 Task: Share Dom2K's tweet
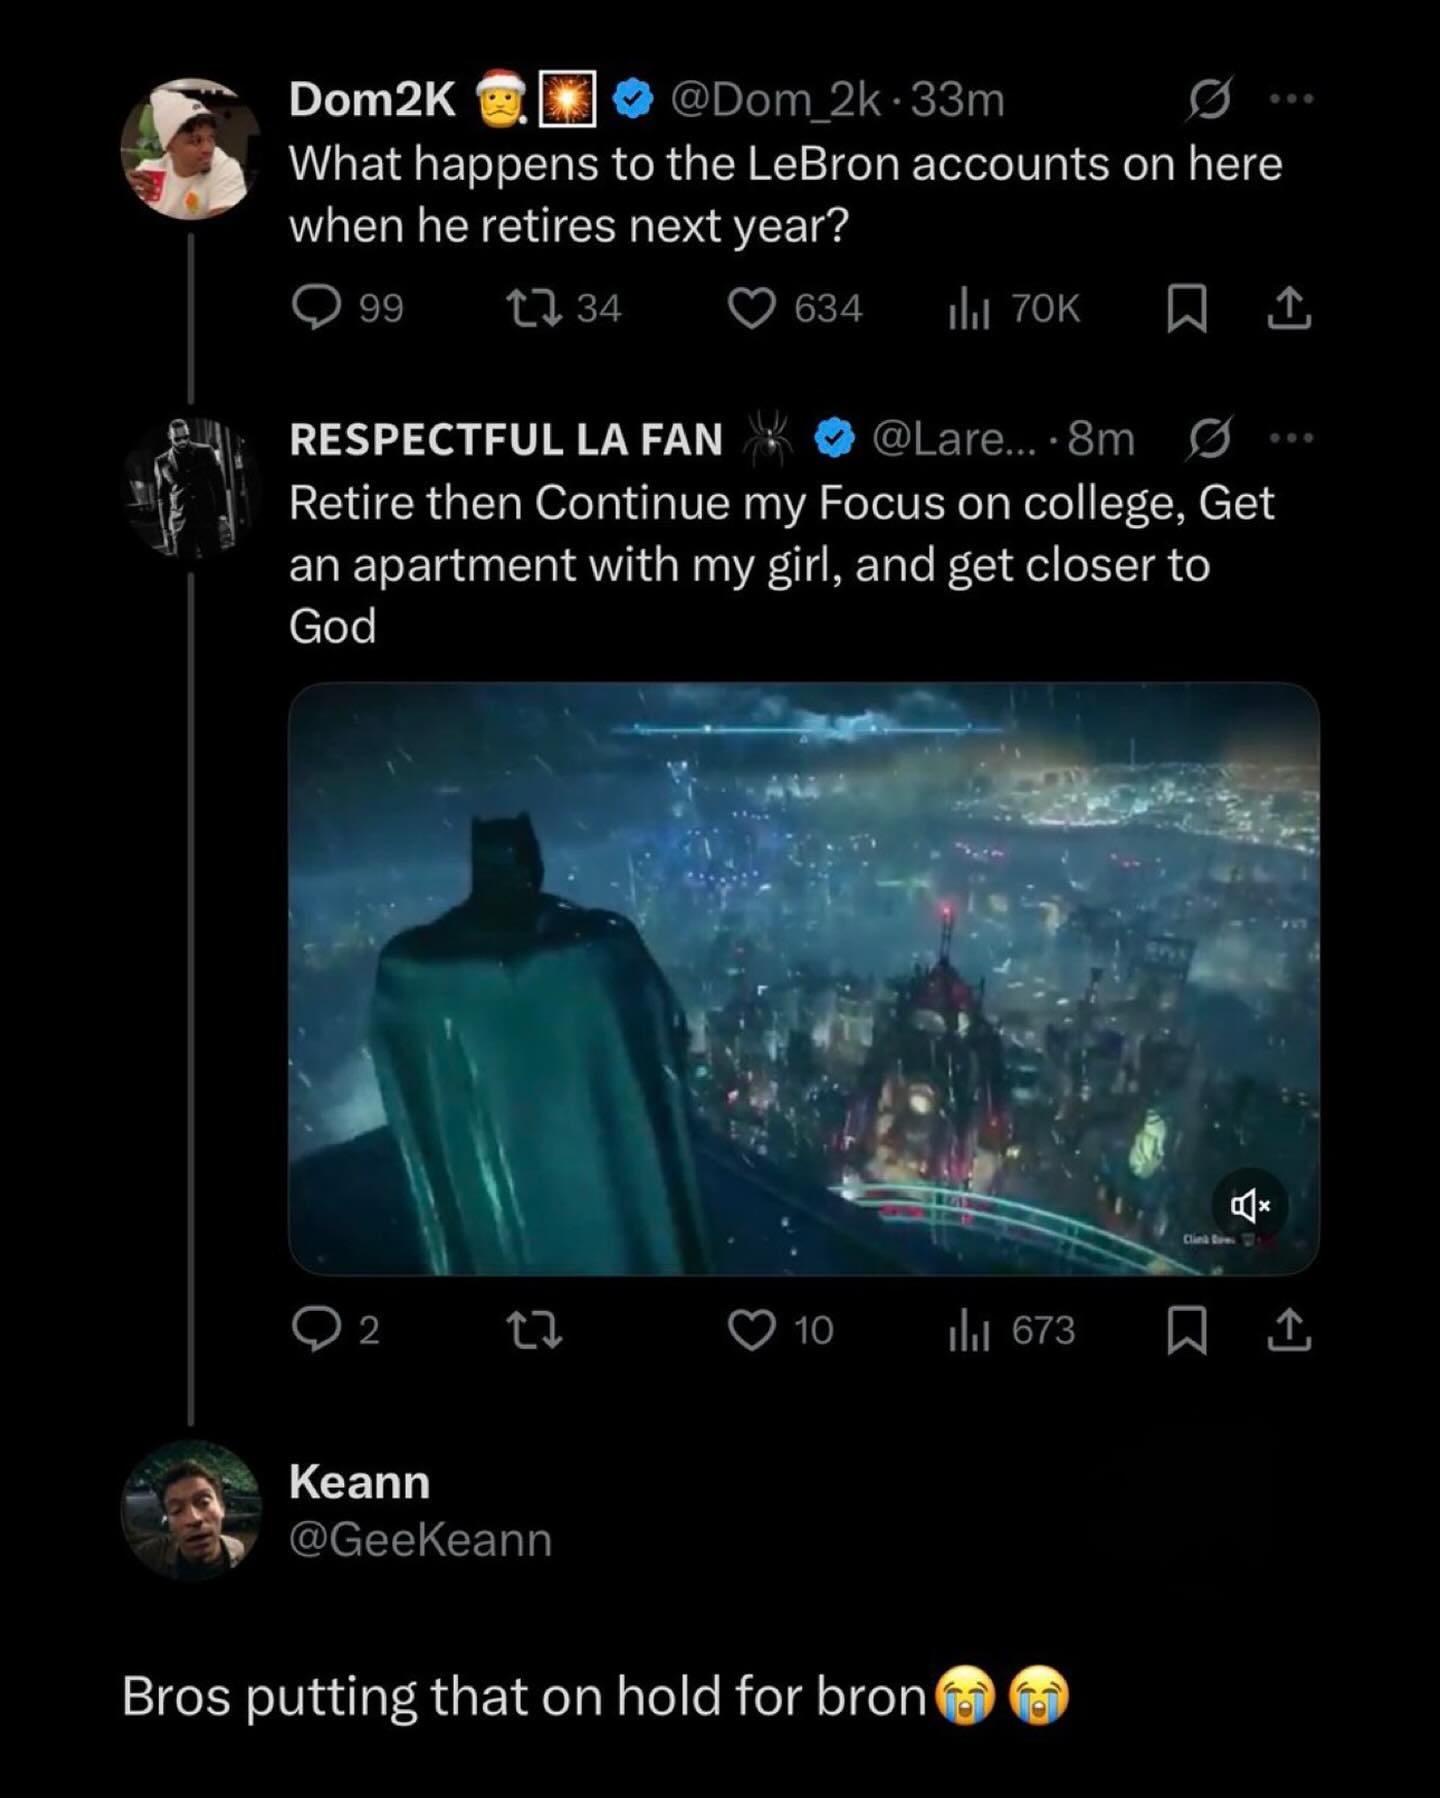(x=1289, y=308)
